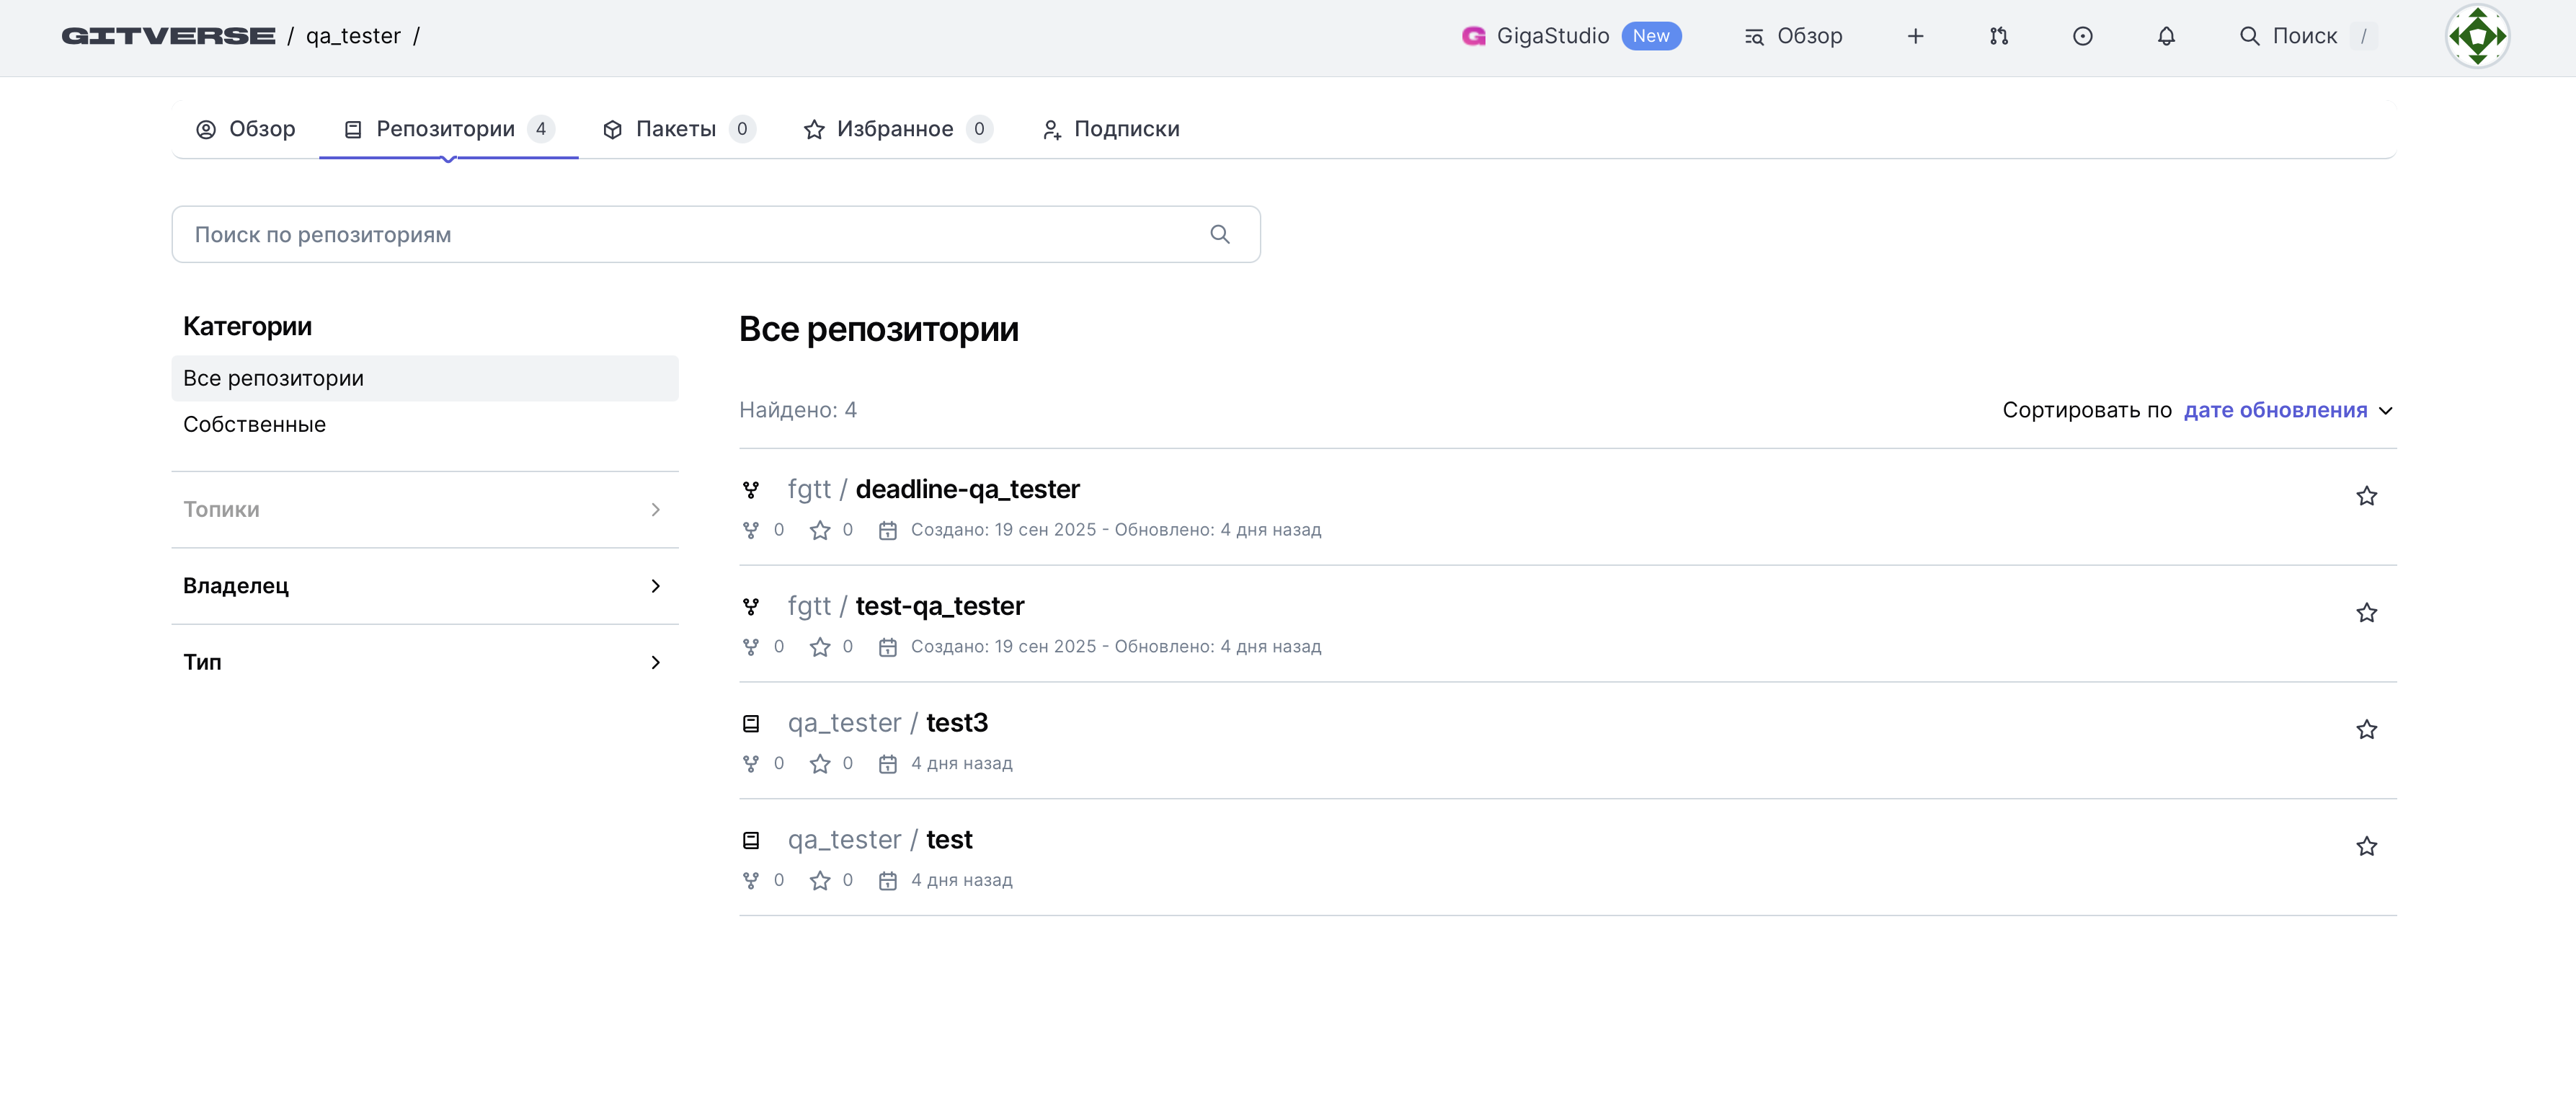The height and width of the screenshot is (1113, 2576).
Task: Expand the Владелец filter section
Action: 424,586
